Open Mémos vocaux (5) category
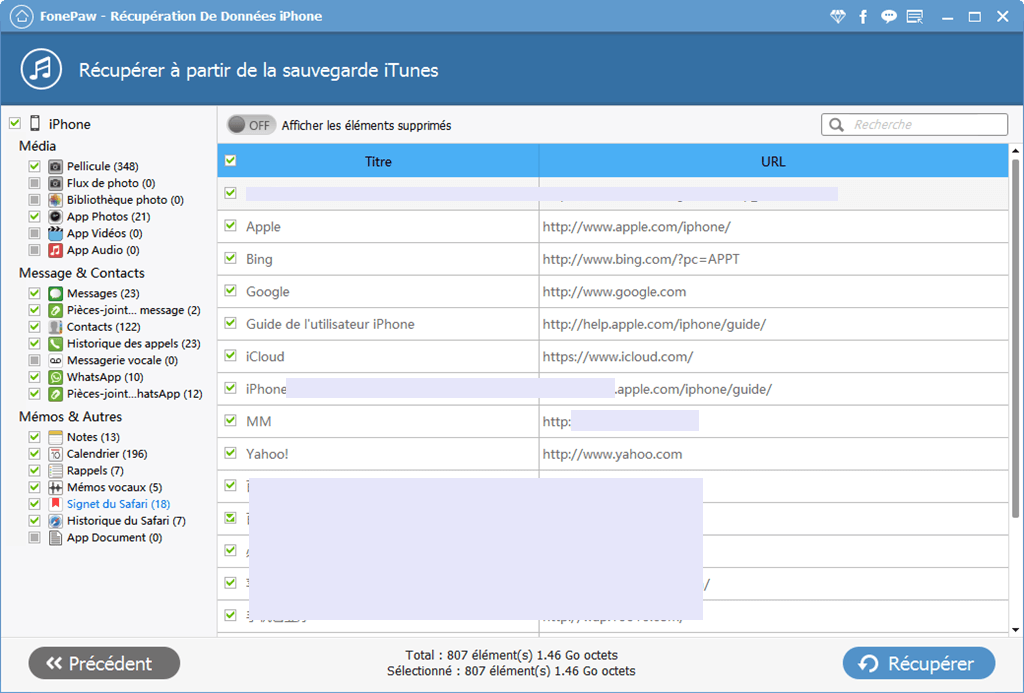This screenshot has height=693, width=1024. 114,487
